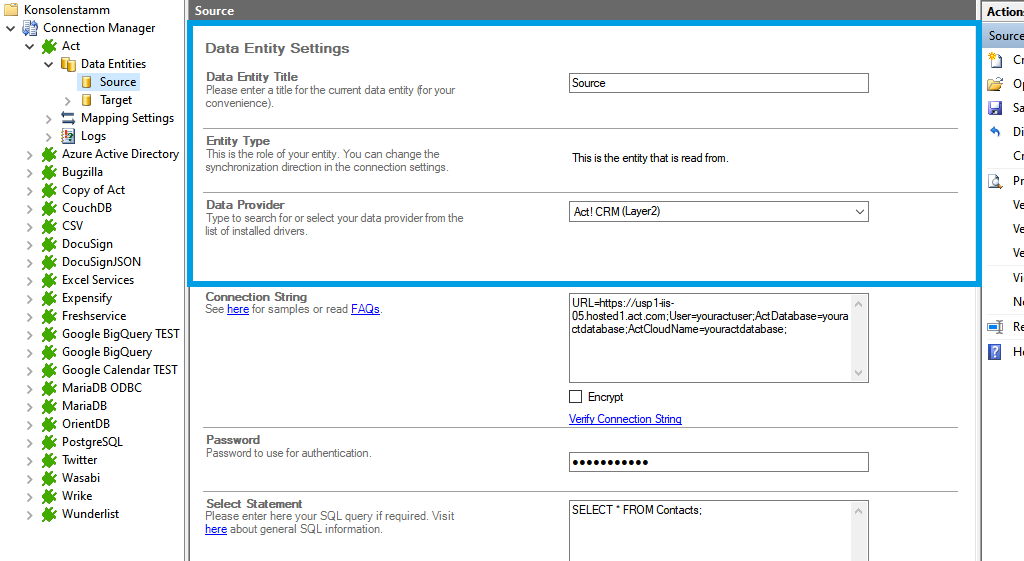Click the connection string scrollbar down arrow

pos(859,373)
